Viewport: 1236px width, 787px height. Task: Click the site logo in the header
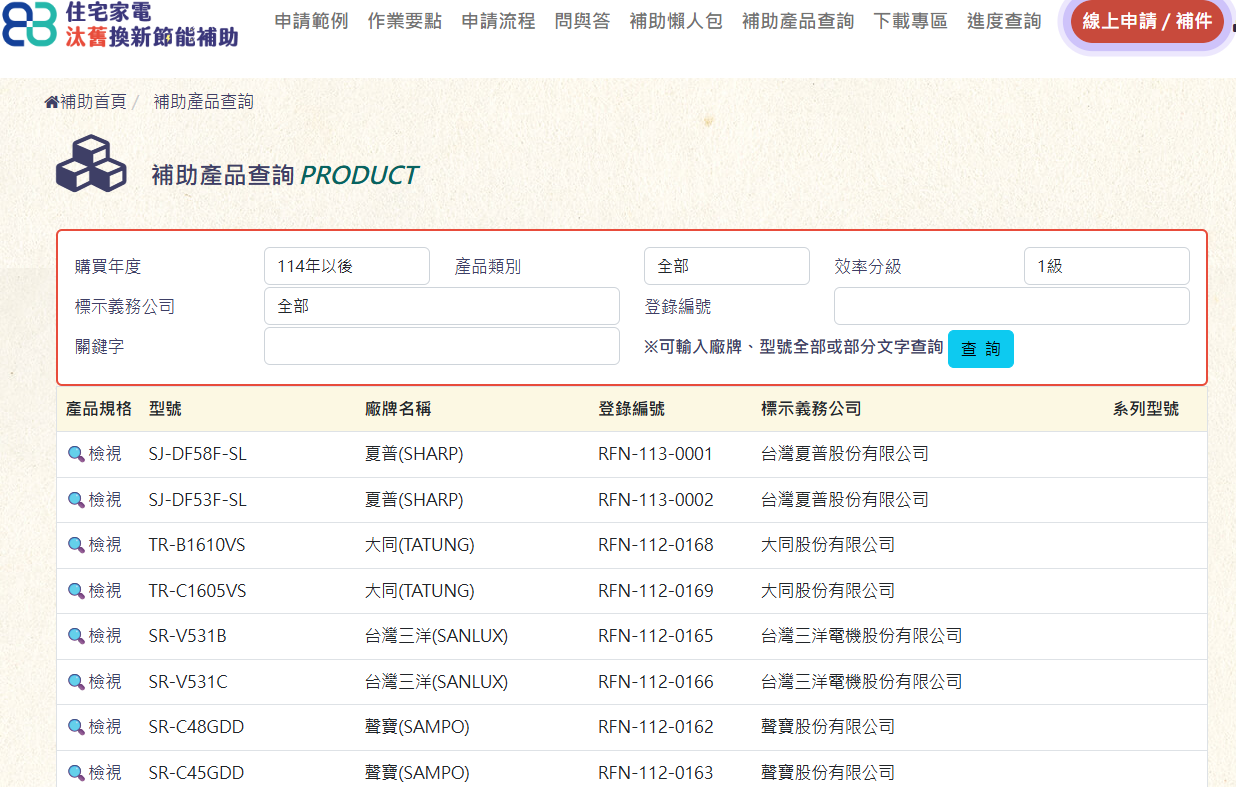pyautogui.click(x=120, y=24)
